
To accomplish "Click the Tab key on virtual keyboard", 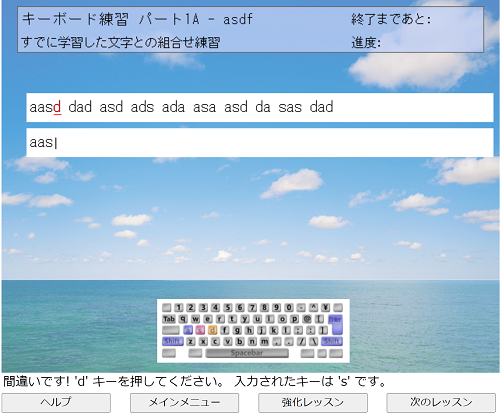I will point(169,319).
